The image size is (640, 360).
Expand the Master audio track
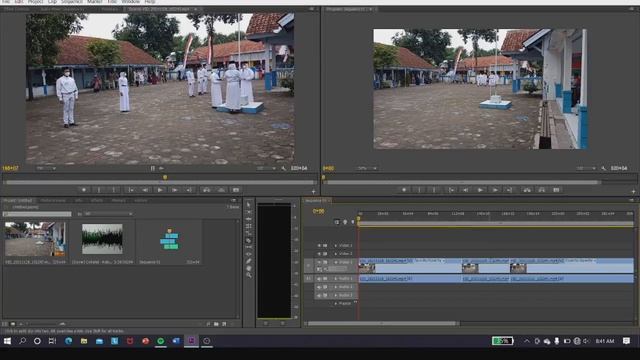coord(336,304)
